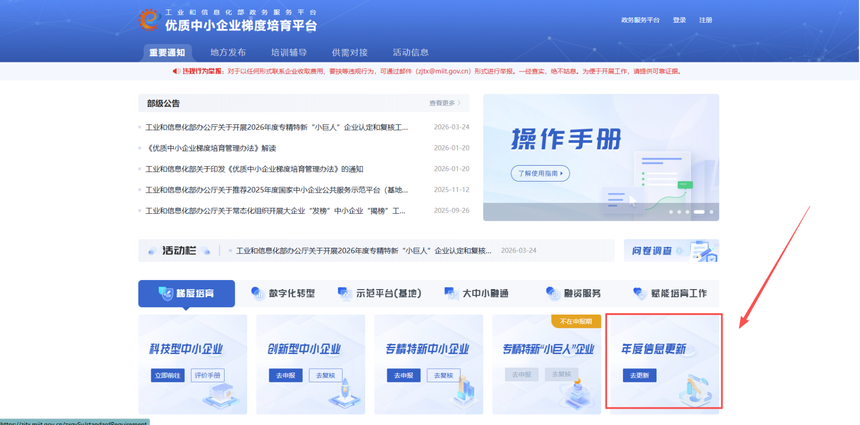860x425 pixels.
Task: Select the last carousel dot on banner
Action: point(711,212)
